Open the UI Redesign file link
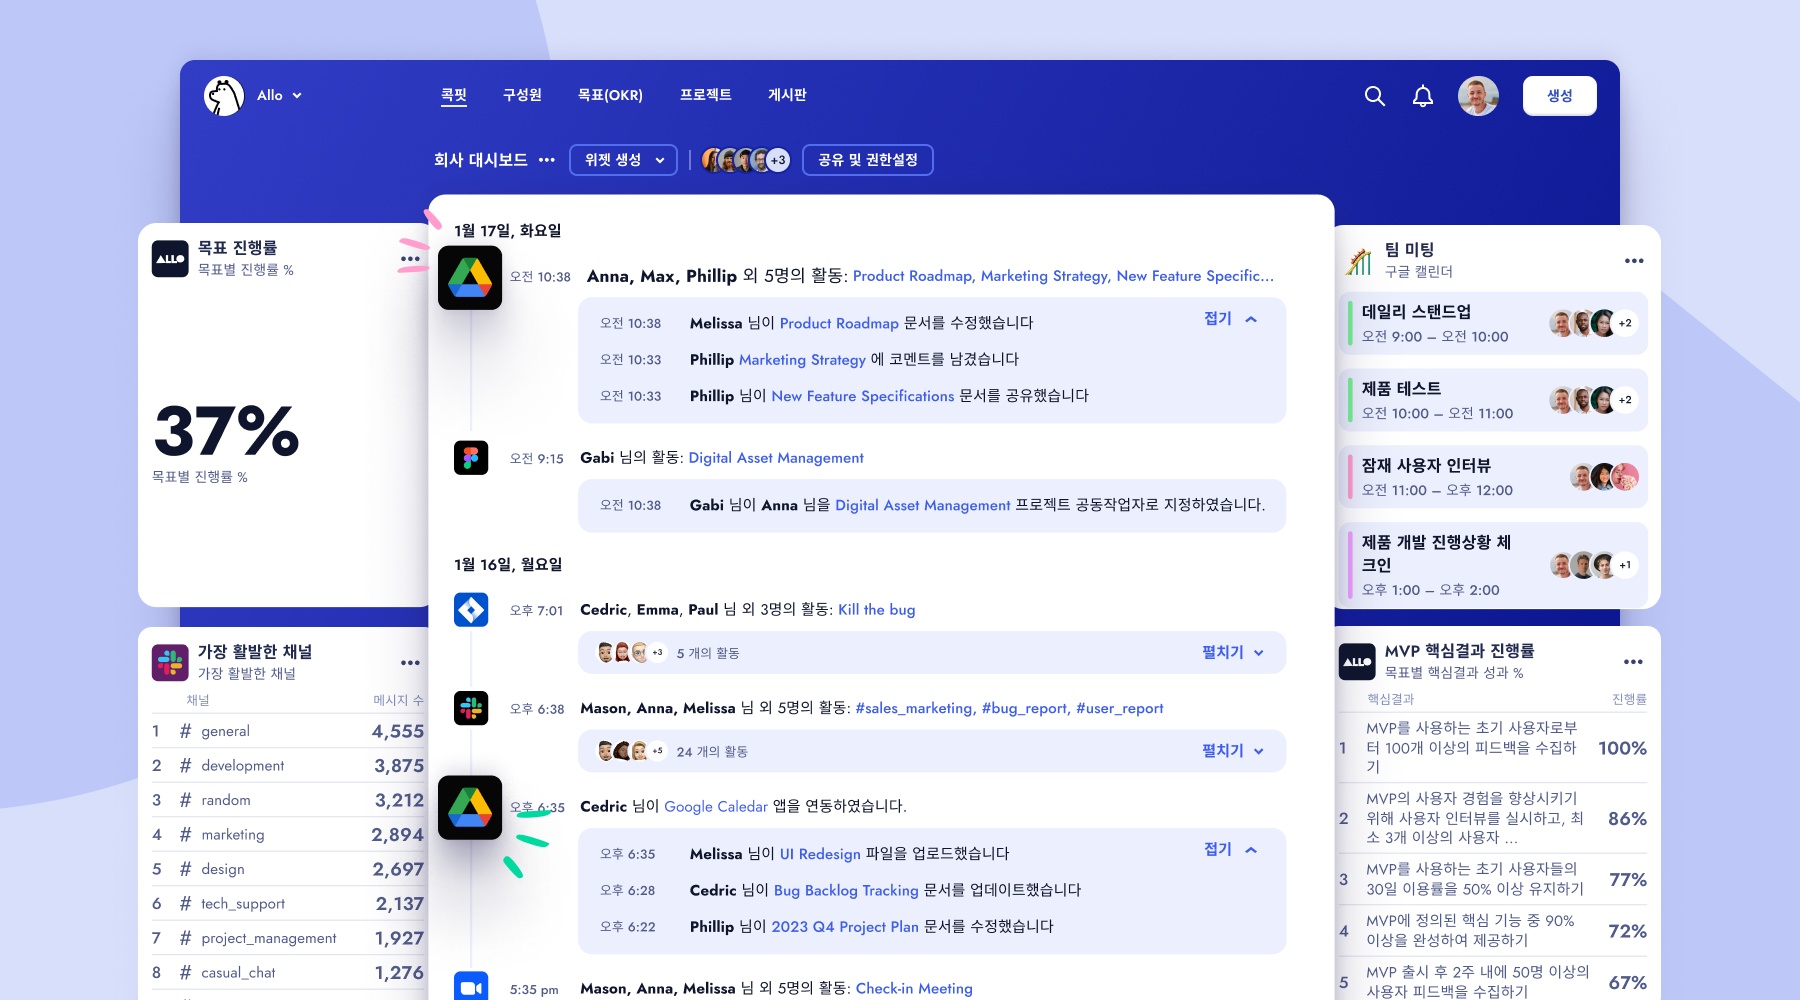 click(820, 854)
